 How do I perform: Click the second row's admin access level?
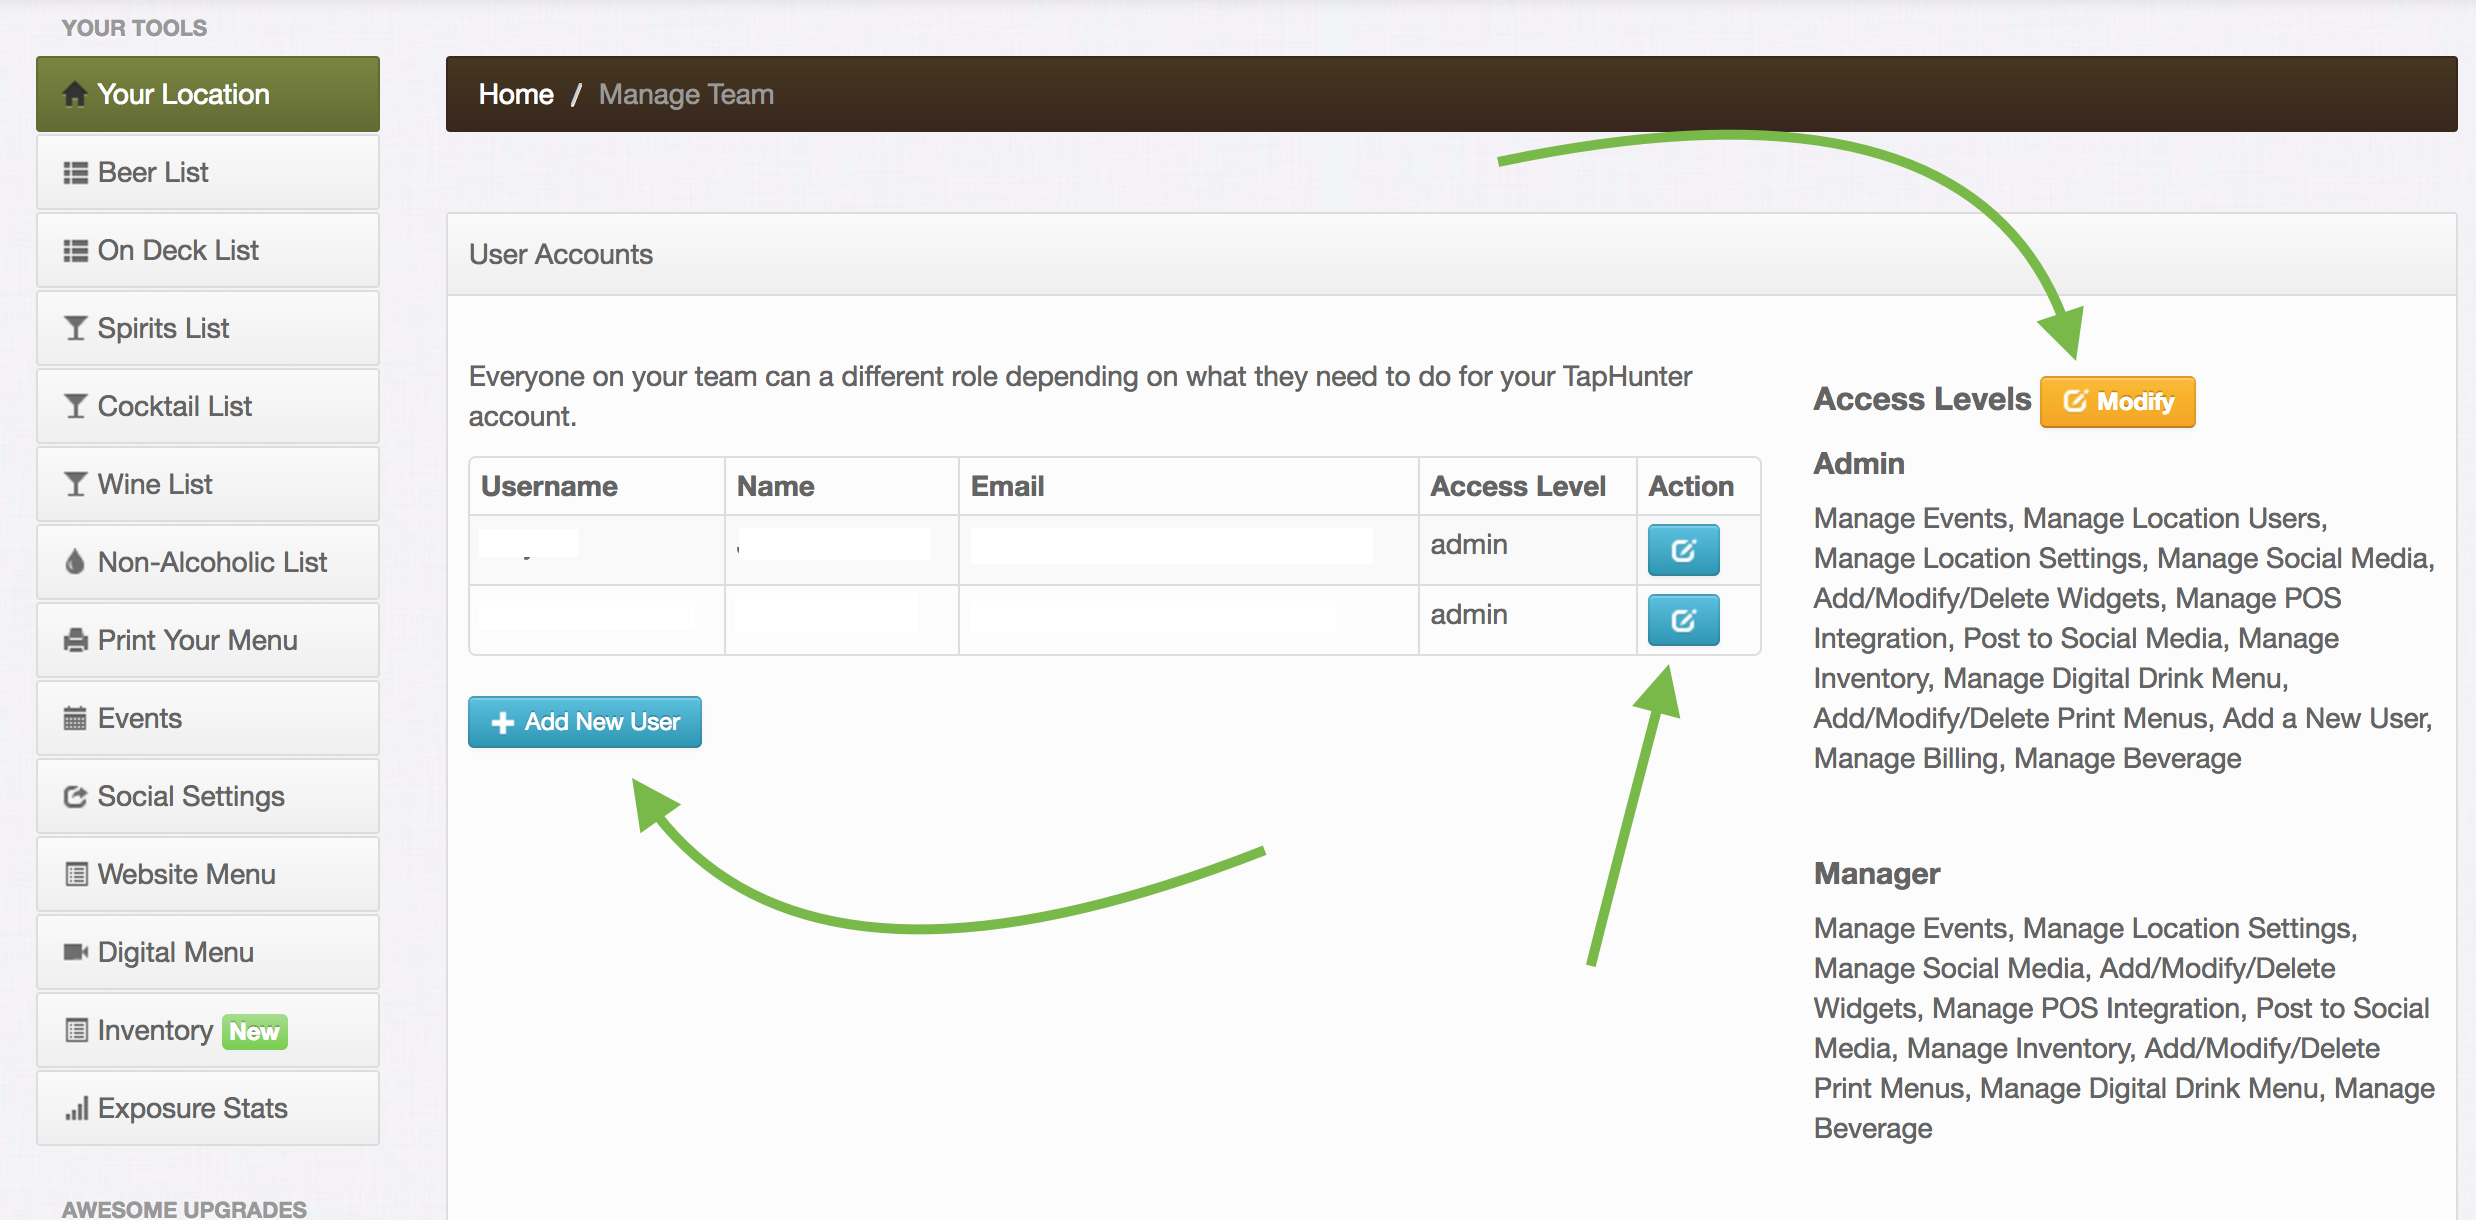pos(1468,614)
